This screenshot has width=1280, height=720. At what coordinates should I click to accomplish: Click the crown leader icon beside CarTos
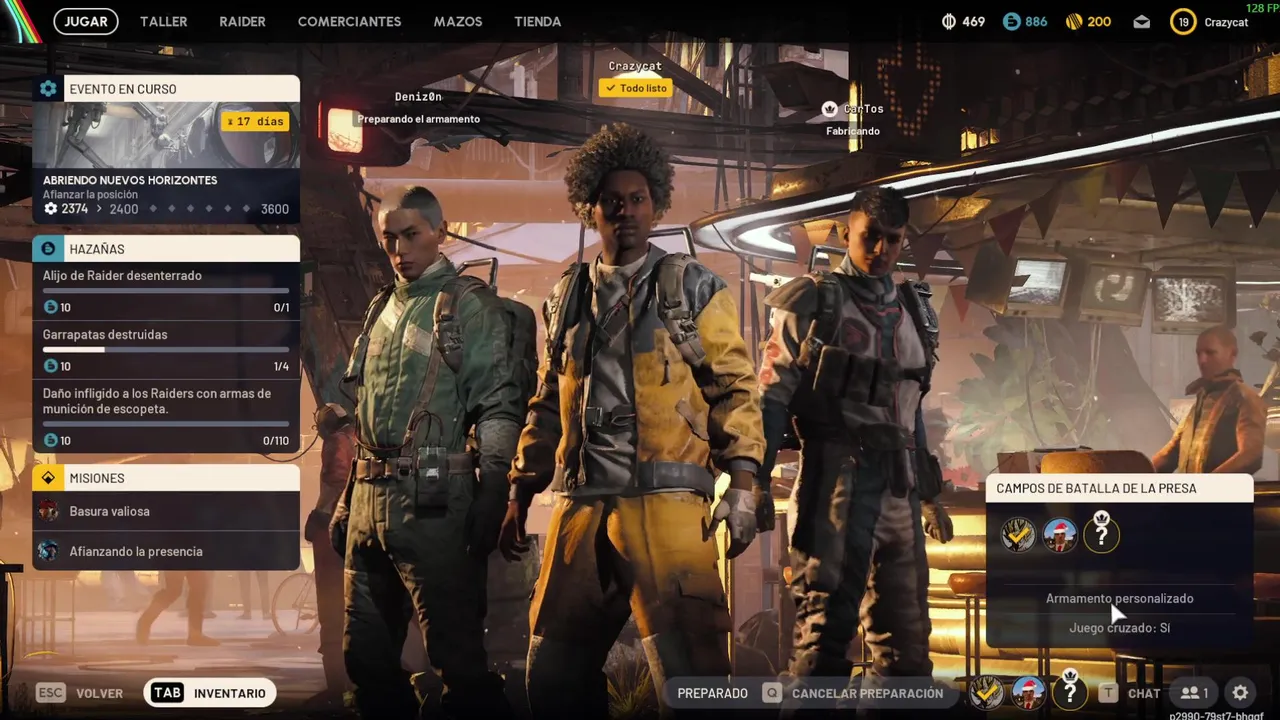point(829,108)
